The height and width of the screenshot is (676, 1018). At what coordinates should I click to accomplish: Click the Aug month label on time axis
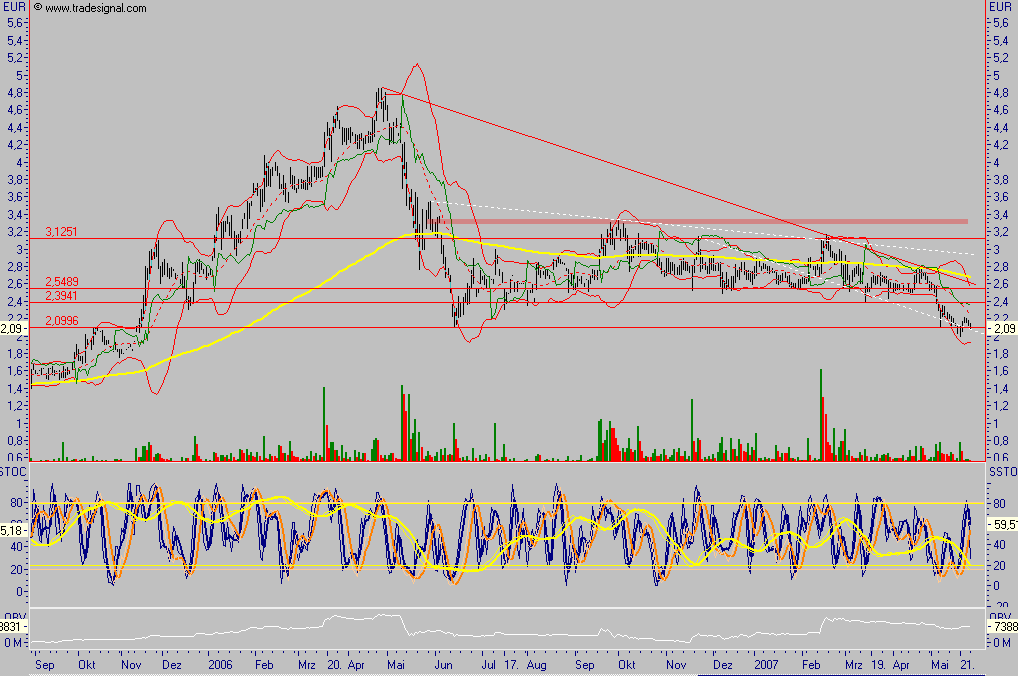[x=536, y=665]
